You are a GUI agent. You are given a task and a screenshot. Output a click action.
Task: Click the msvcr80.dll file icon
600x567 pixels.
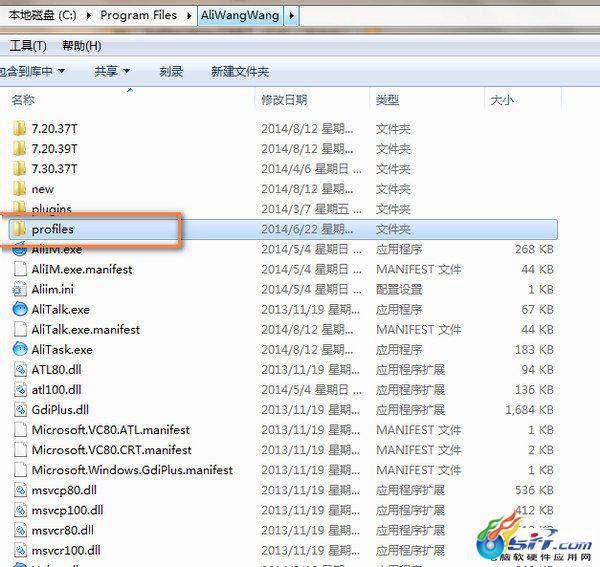pos(20,530)
